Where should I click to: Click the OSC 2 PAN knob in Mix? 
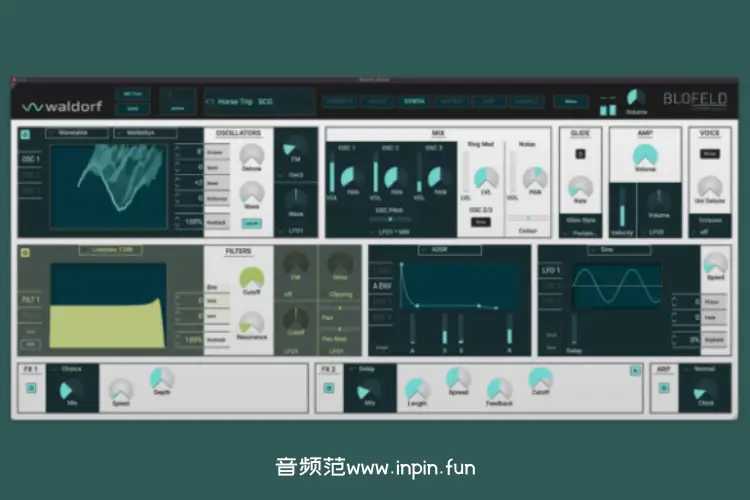pos(396,177)
